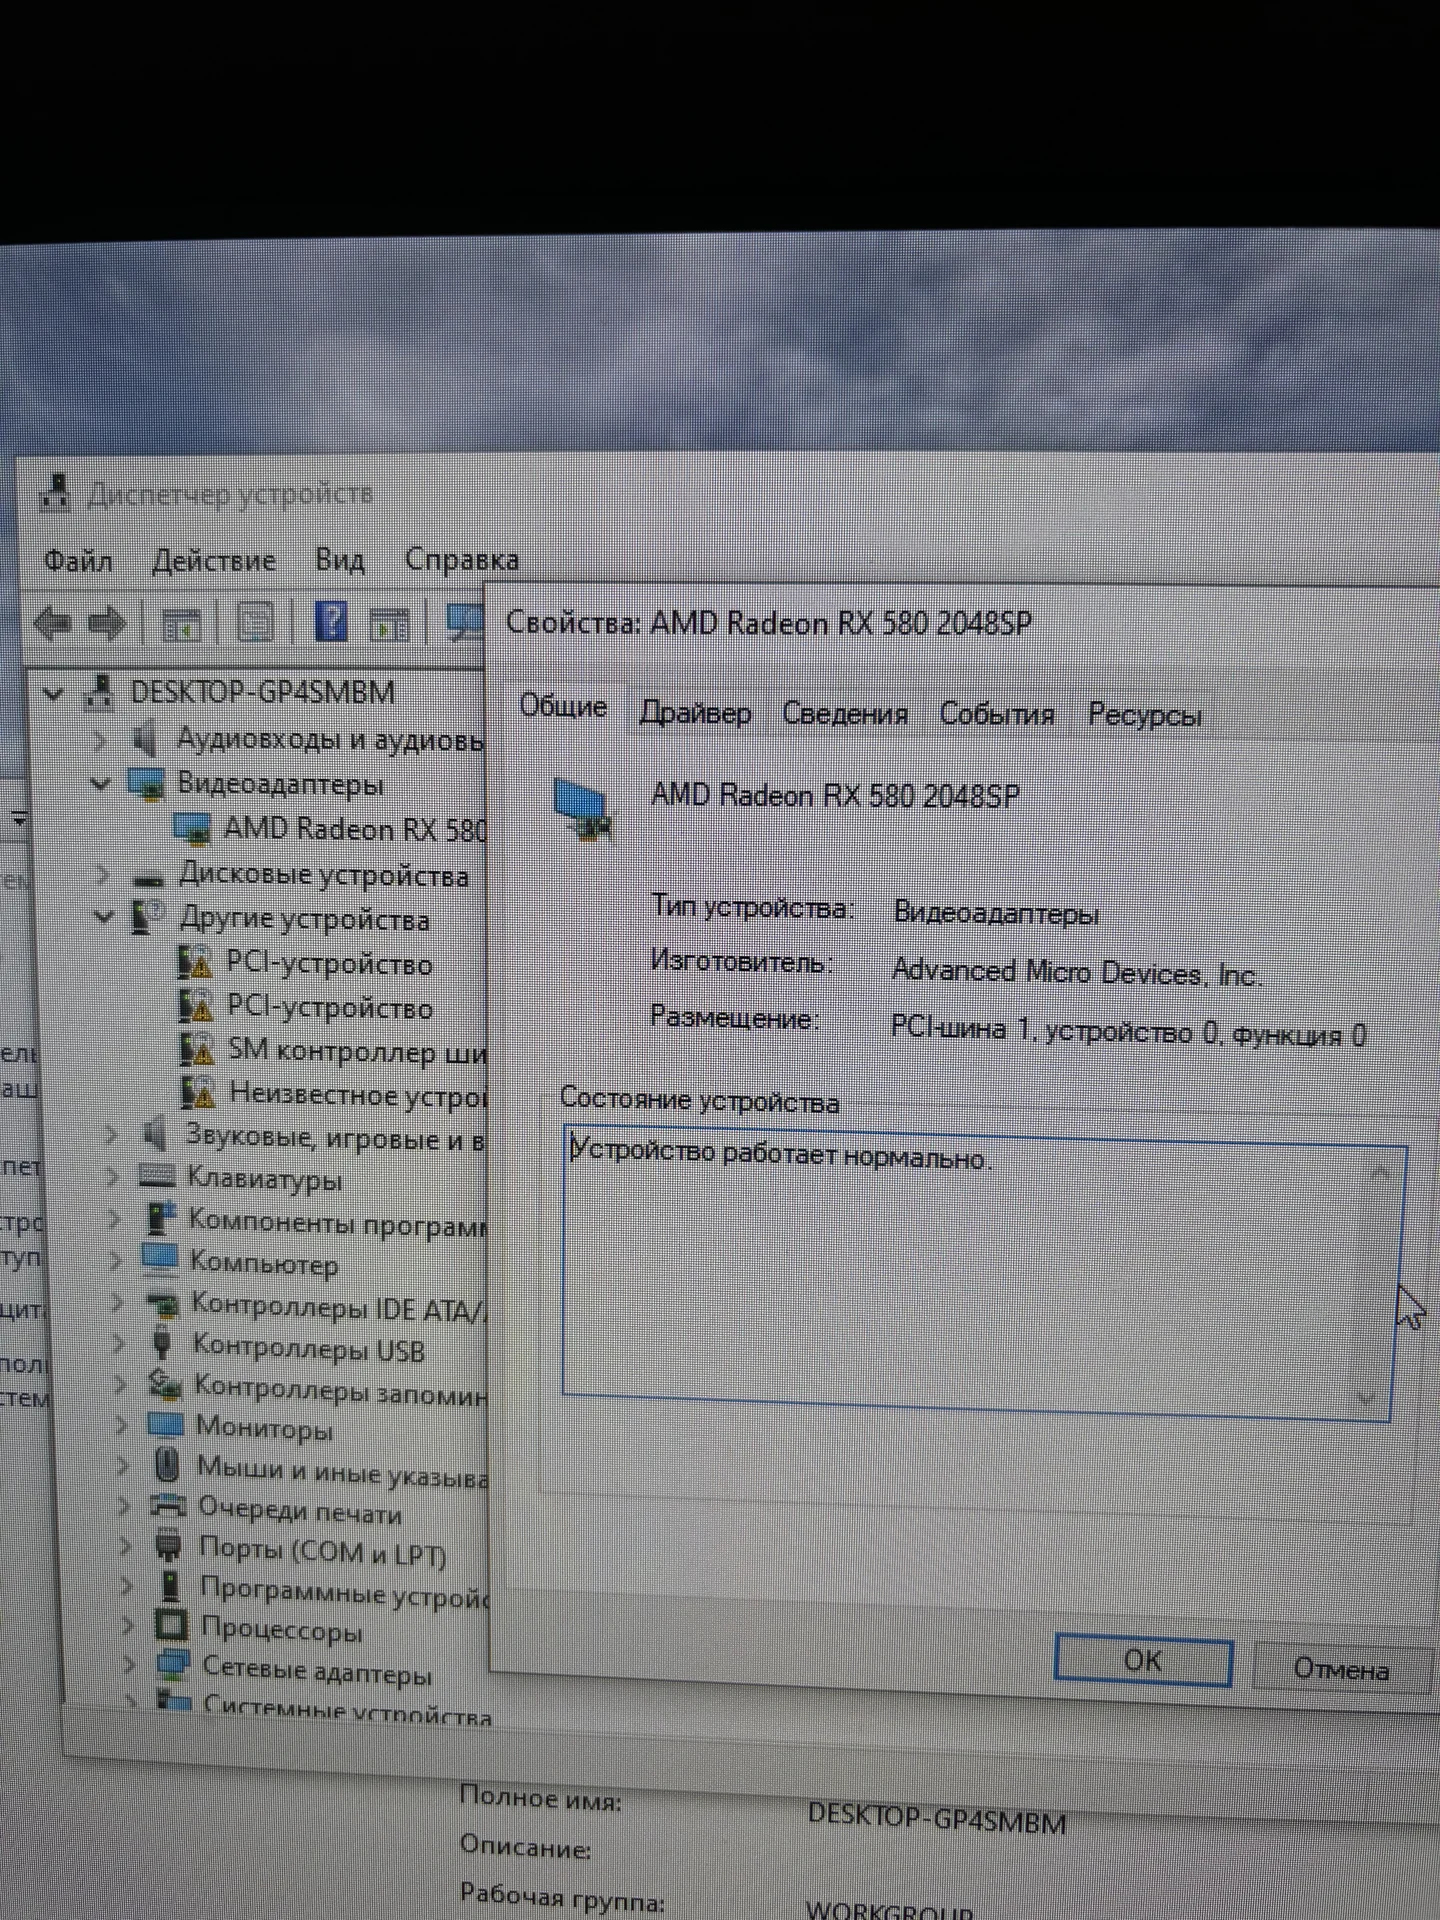Switch to the Сведения tab
This screenshot has height=1920, width=1440.
pyautogui.click(x=845, y=714)
